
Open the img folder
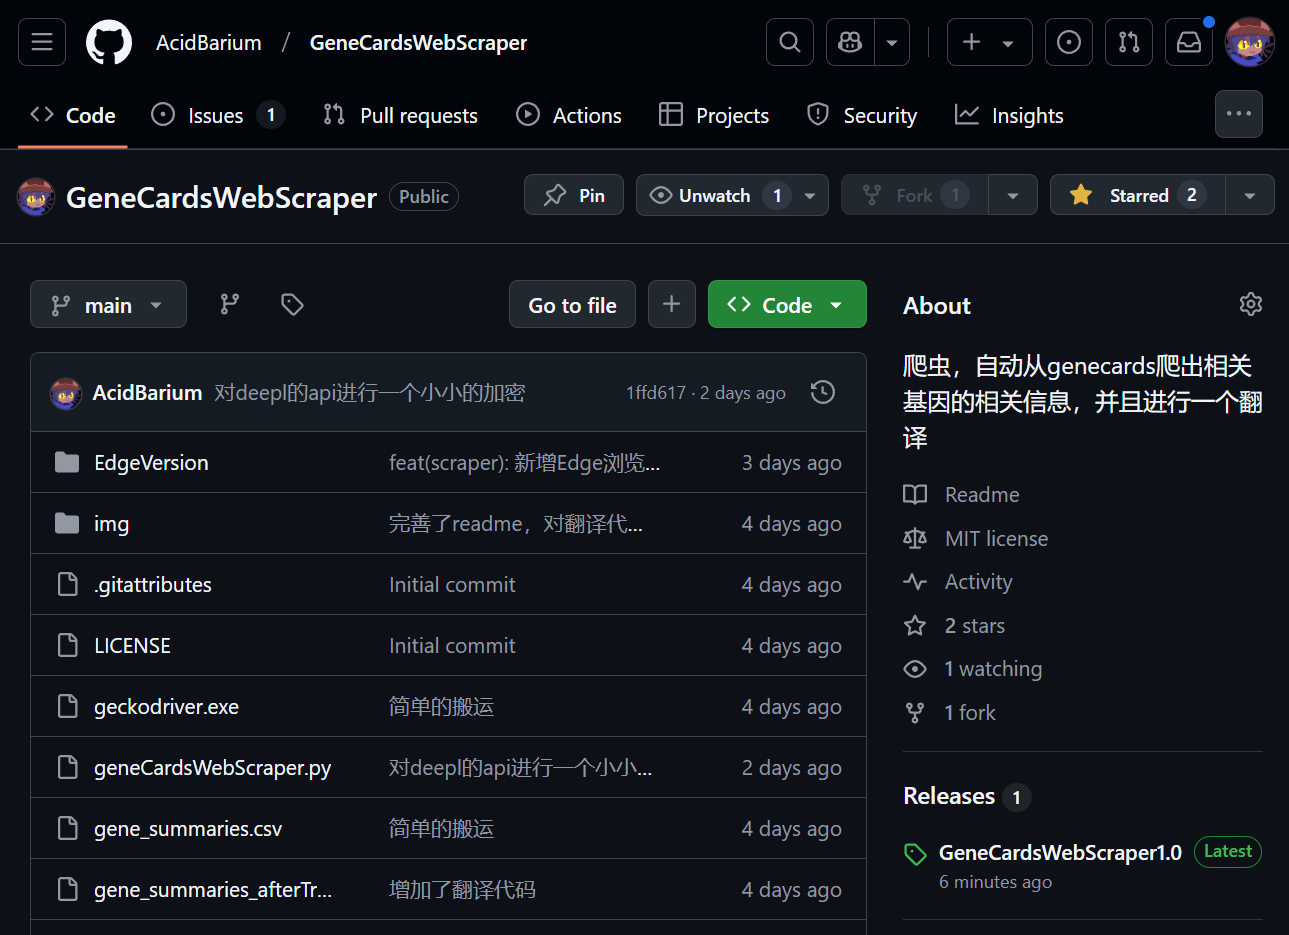(111, 523)
